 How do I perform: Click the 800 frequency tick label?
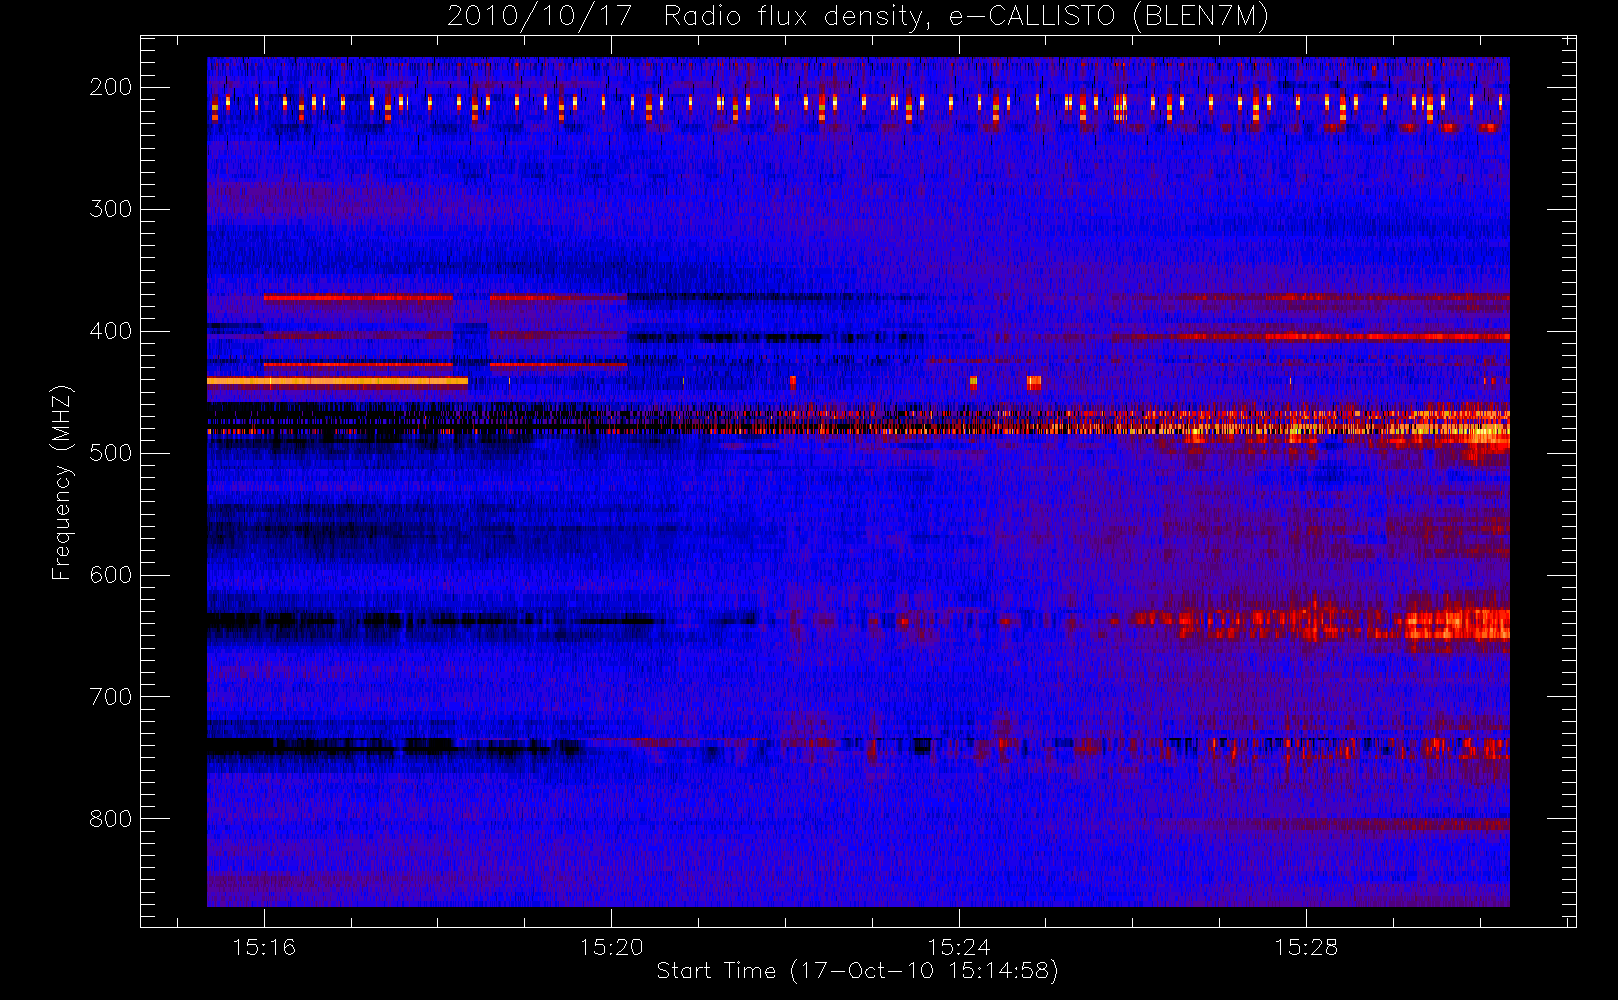tap(111, 819)
